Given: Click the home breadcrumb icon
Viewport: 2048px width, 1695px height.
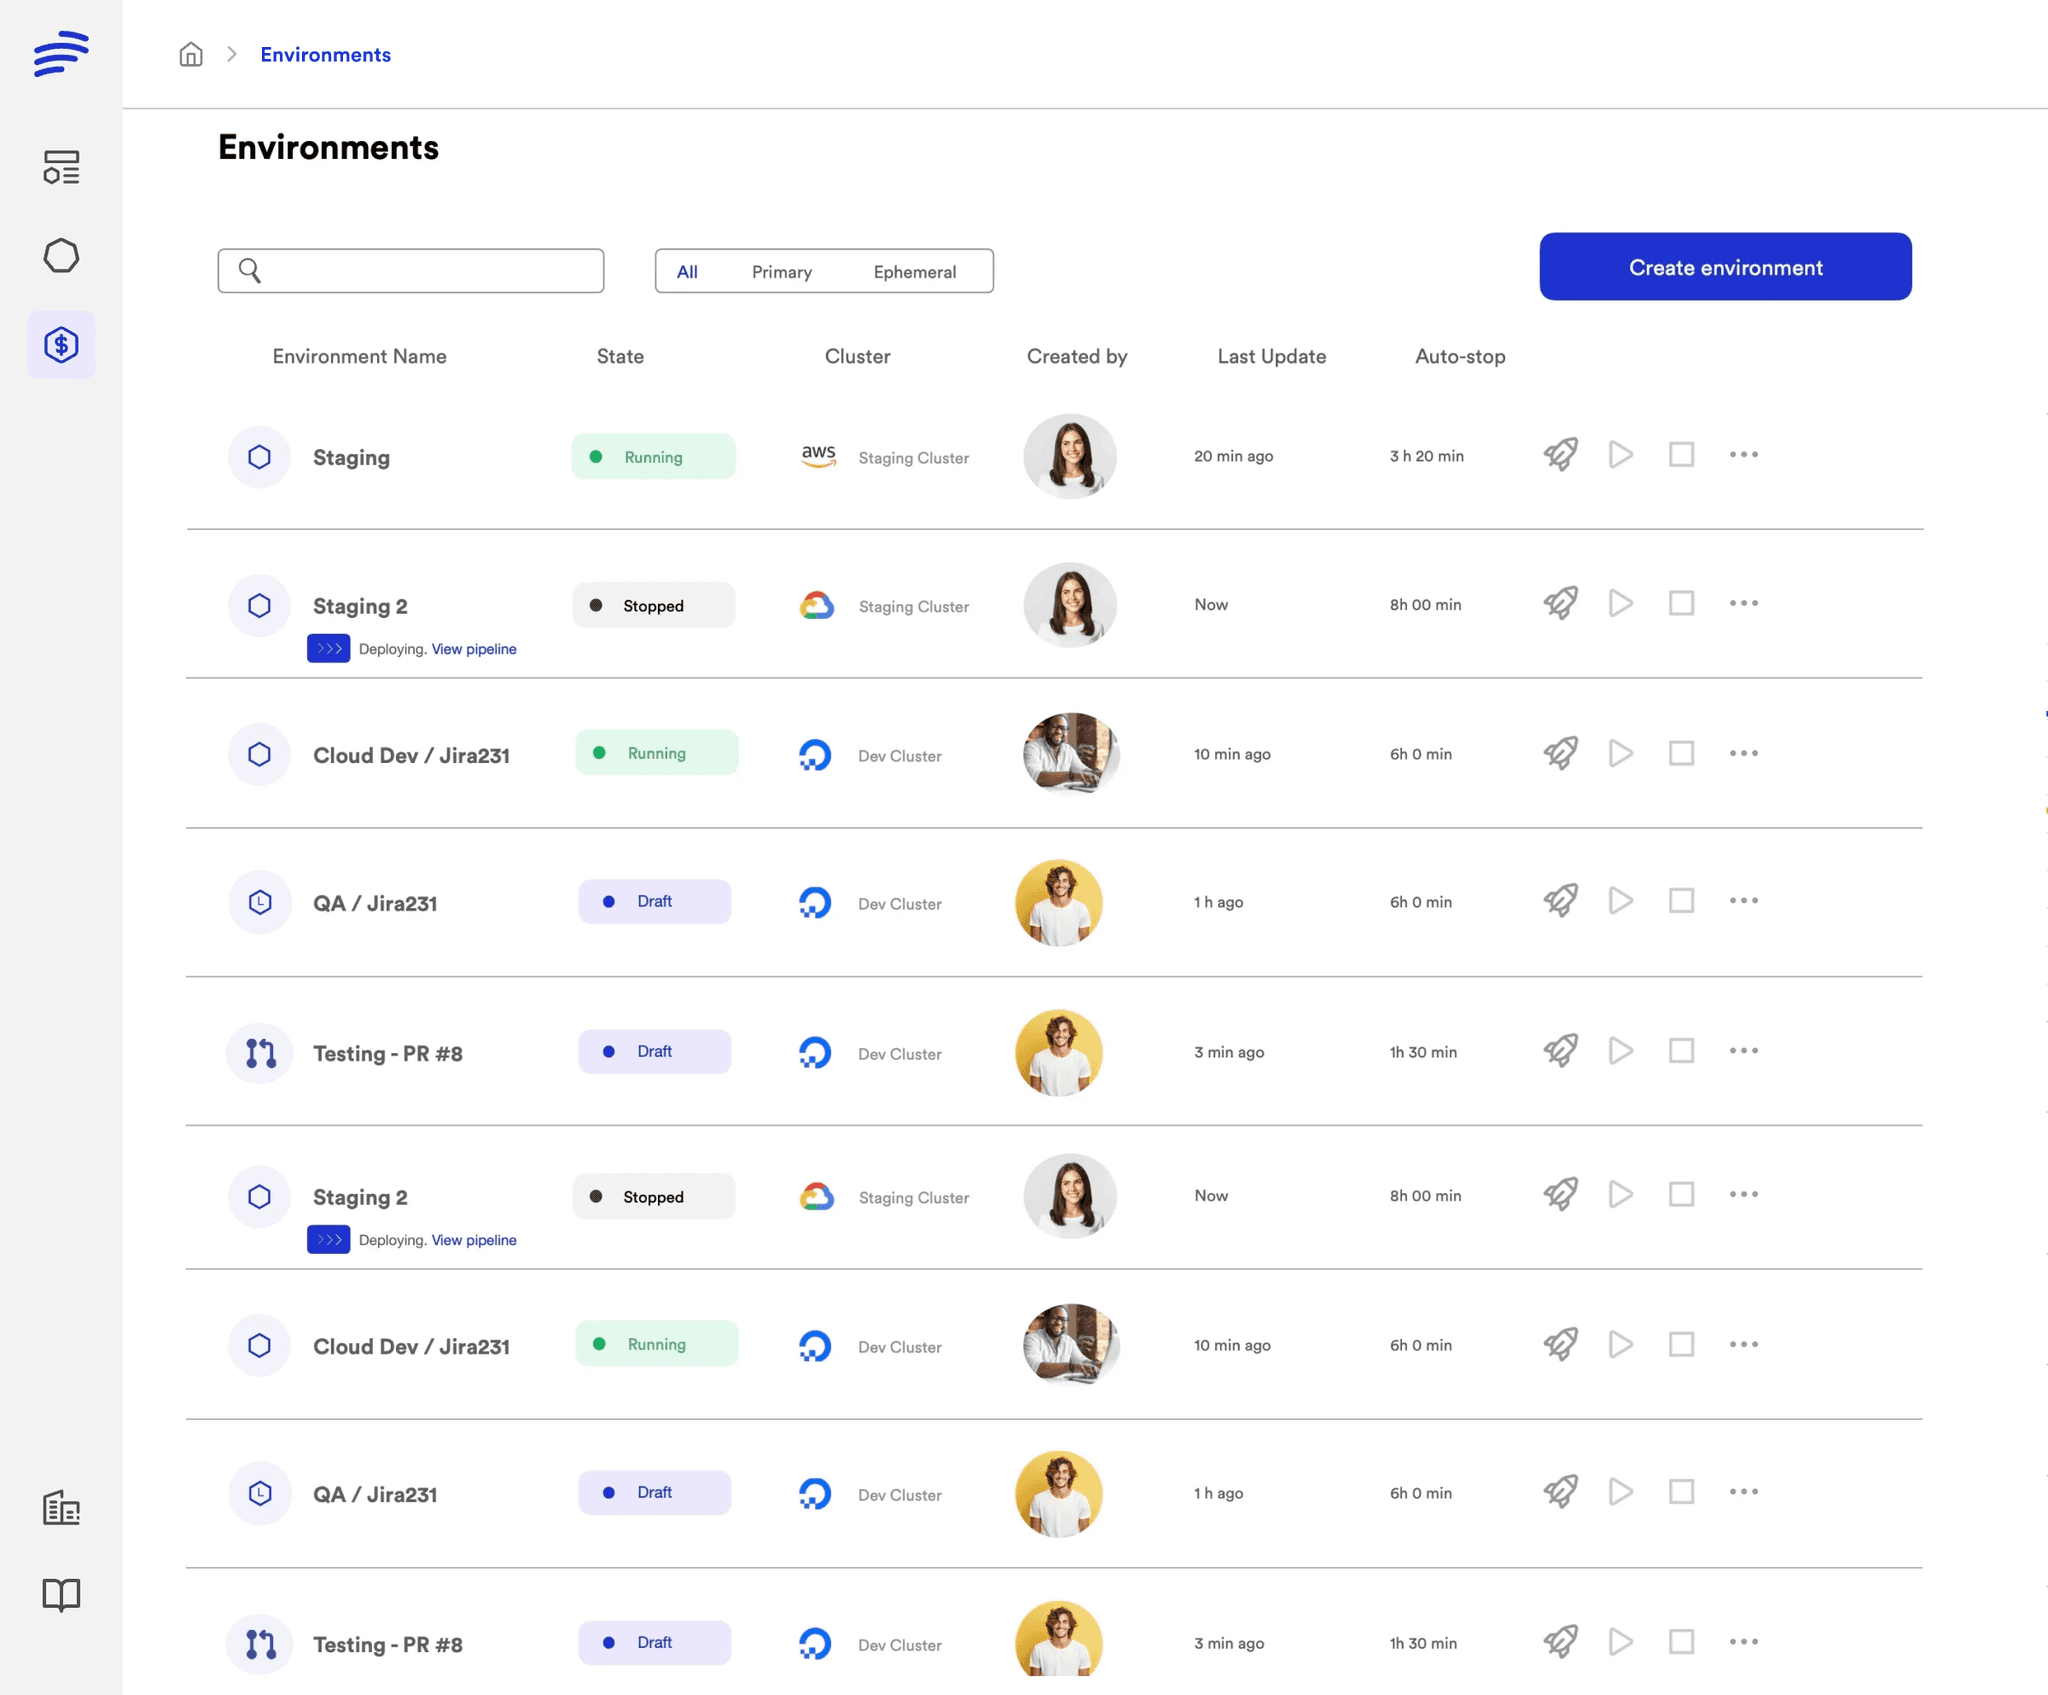Looking at the screenshot, I should (x=190, y=54).
